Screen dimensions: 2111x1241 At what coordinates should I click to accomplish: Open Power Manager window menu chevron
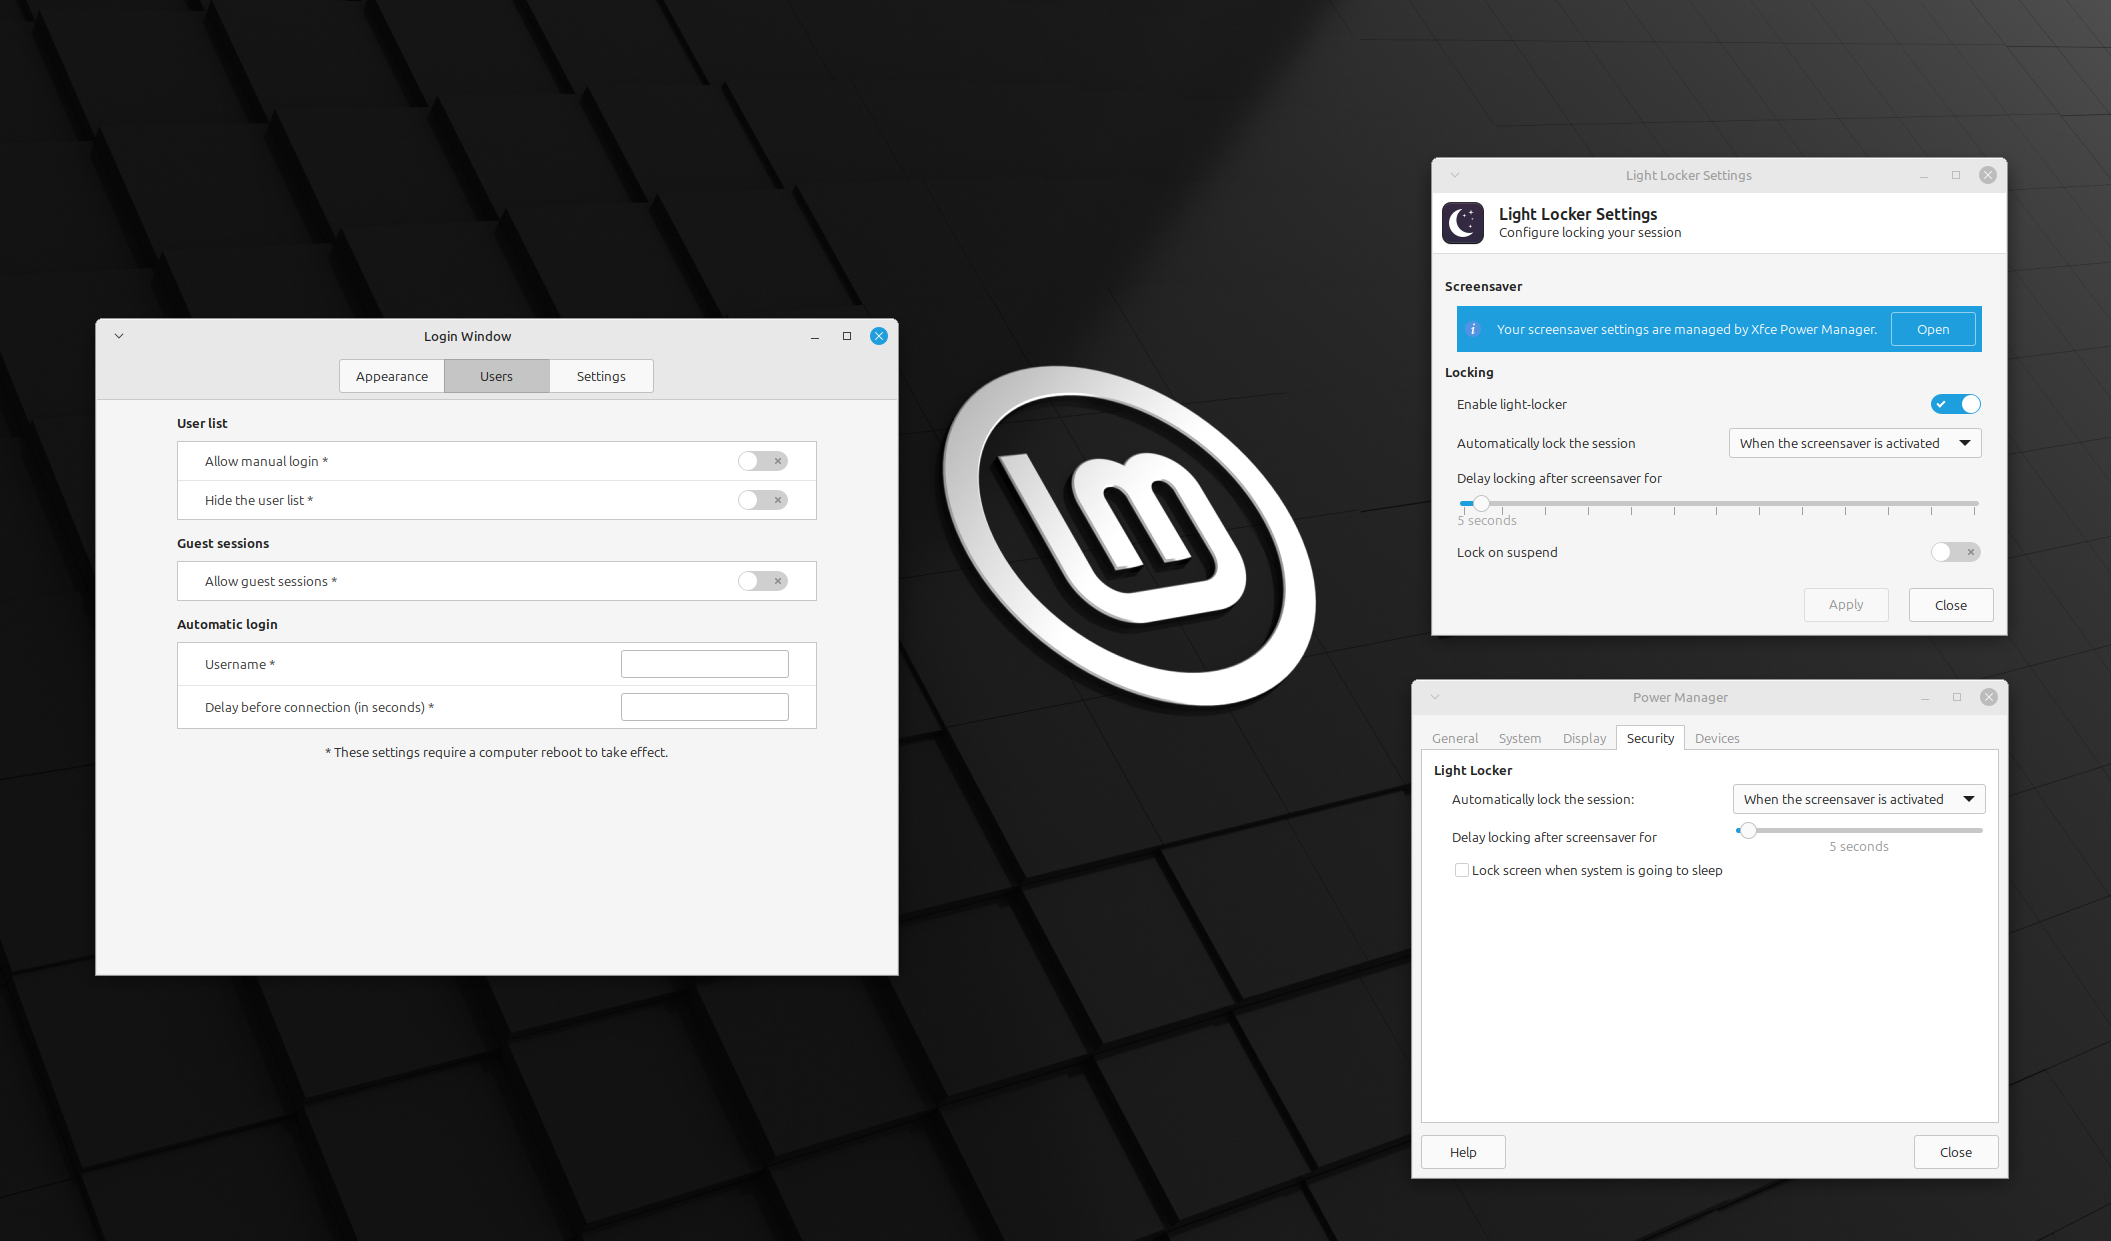point(1435,697)
